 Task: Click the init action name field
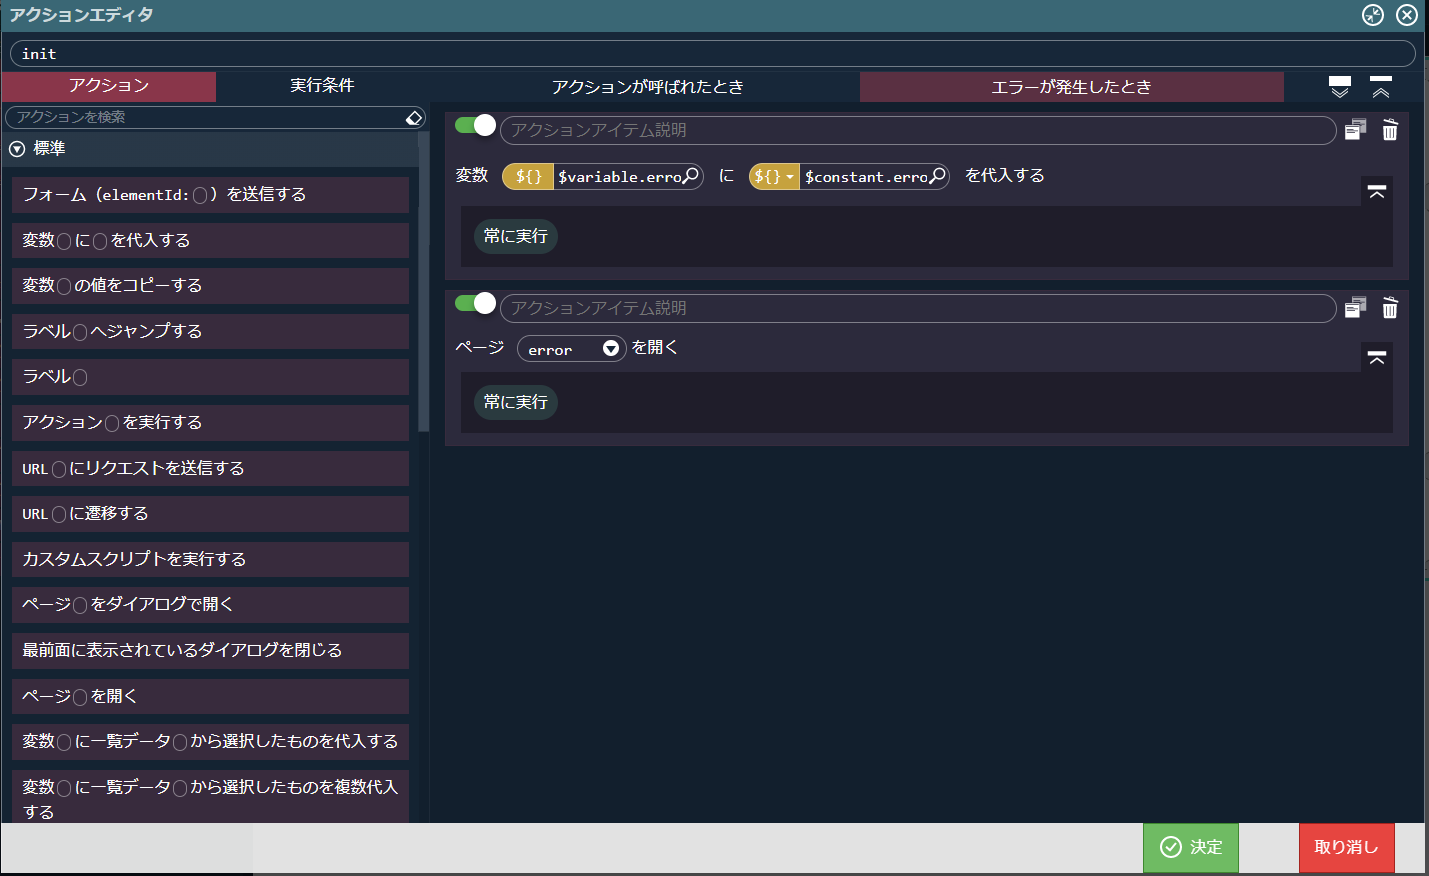[712, 54]
